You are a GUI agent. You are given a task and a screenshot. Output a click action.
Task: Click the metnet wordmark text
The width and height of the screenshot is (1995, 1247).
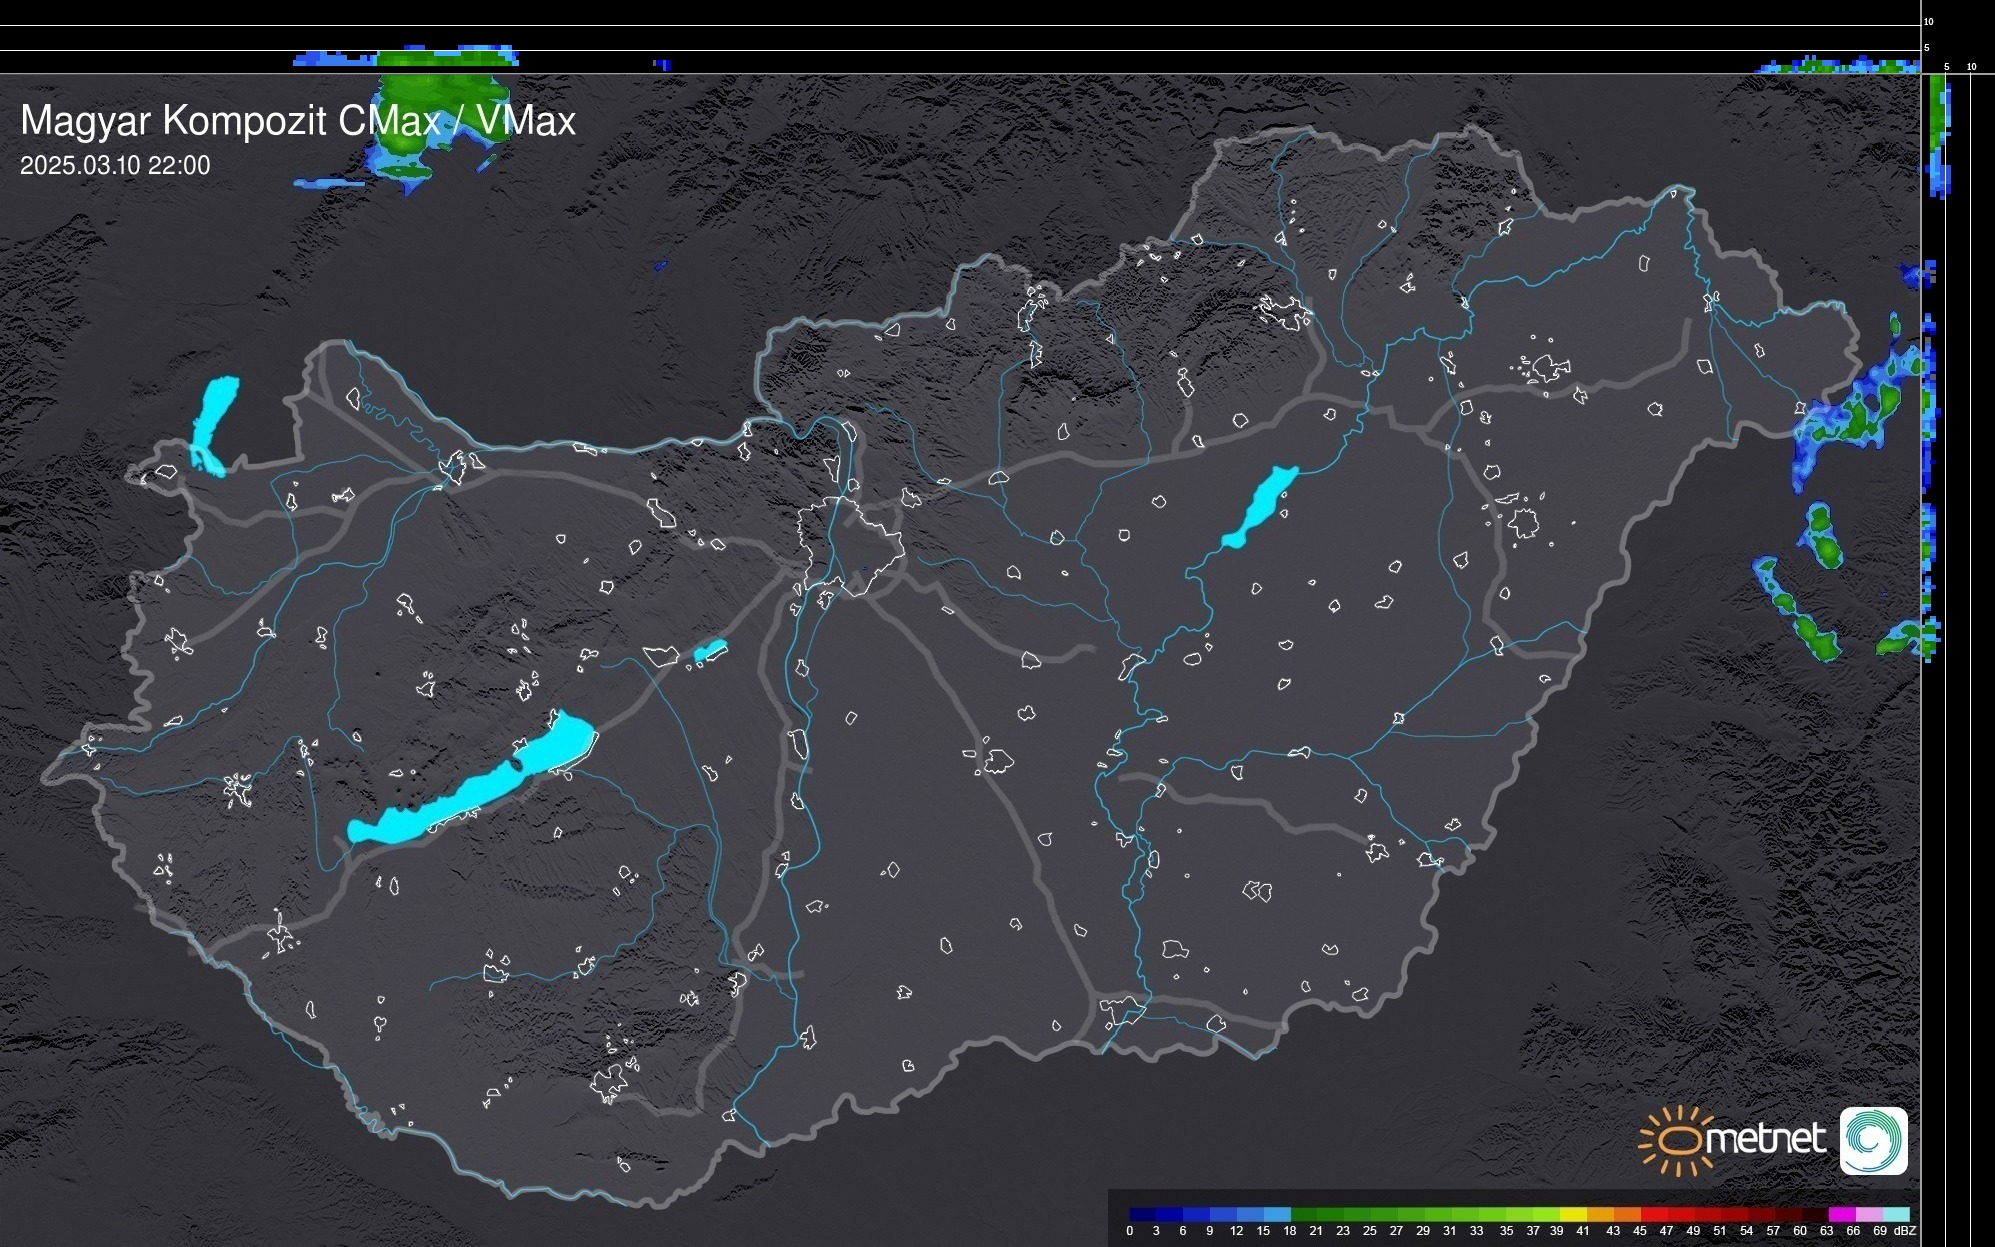[x=1765, y=1140]
